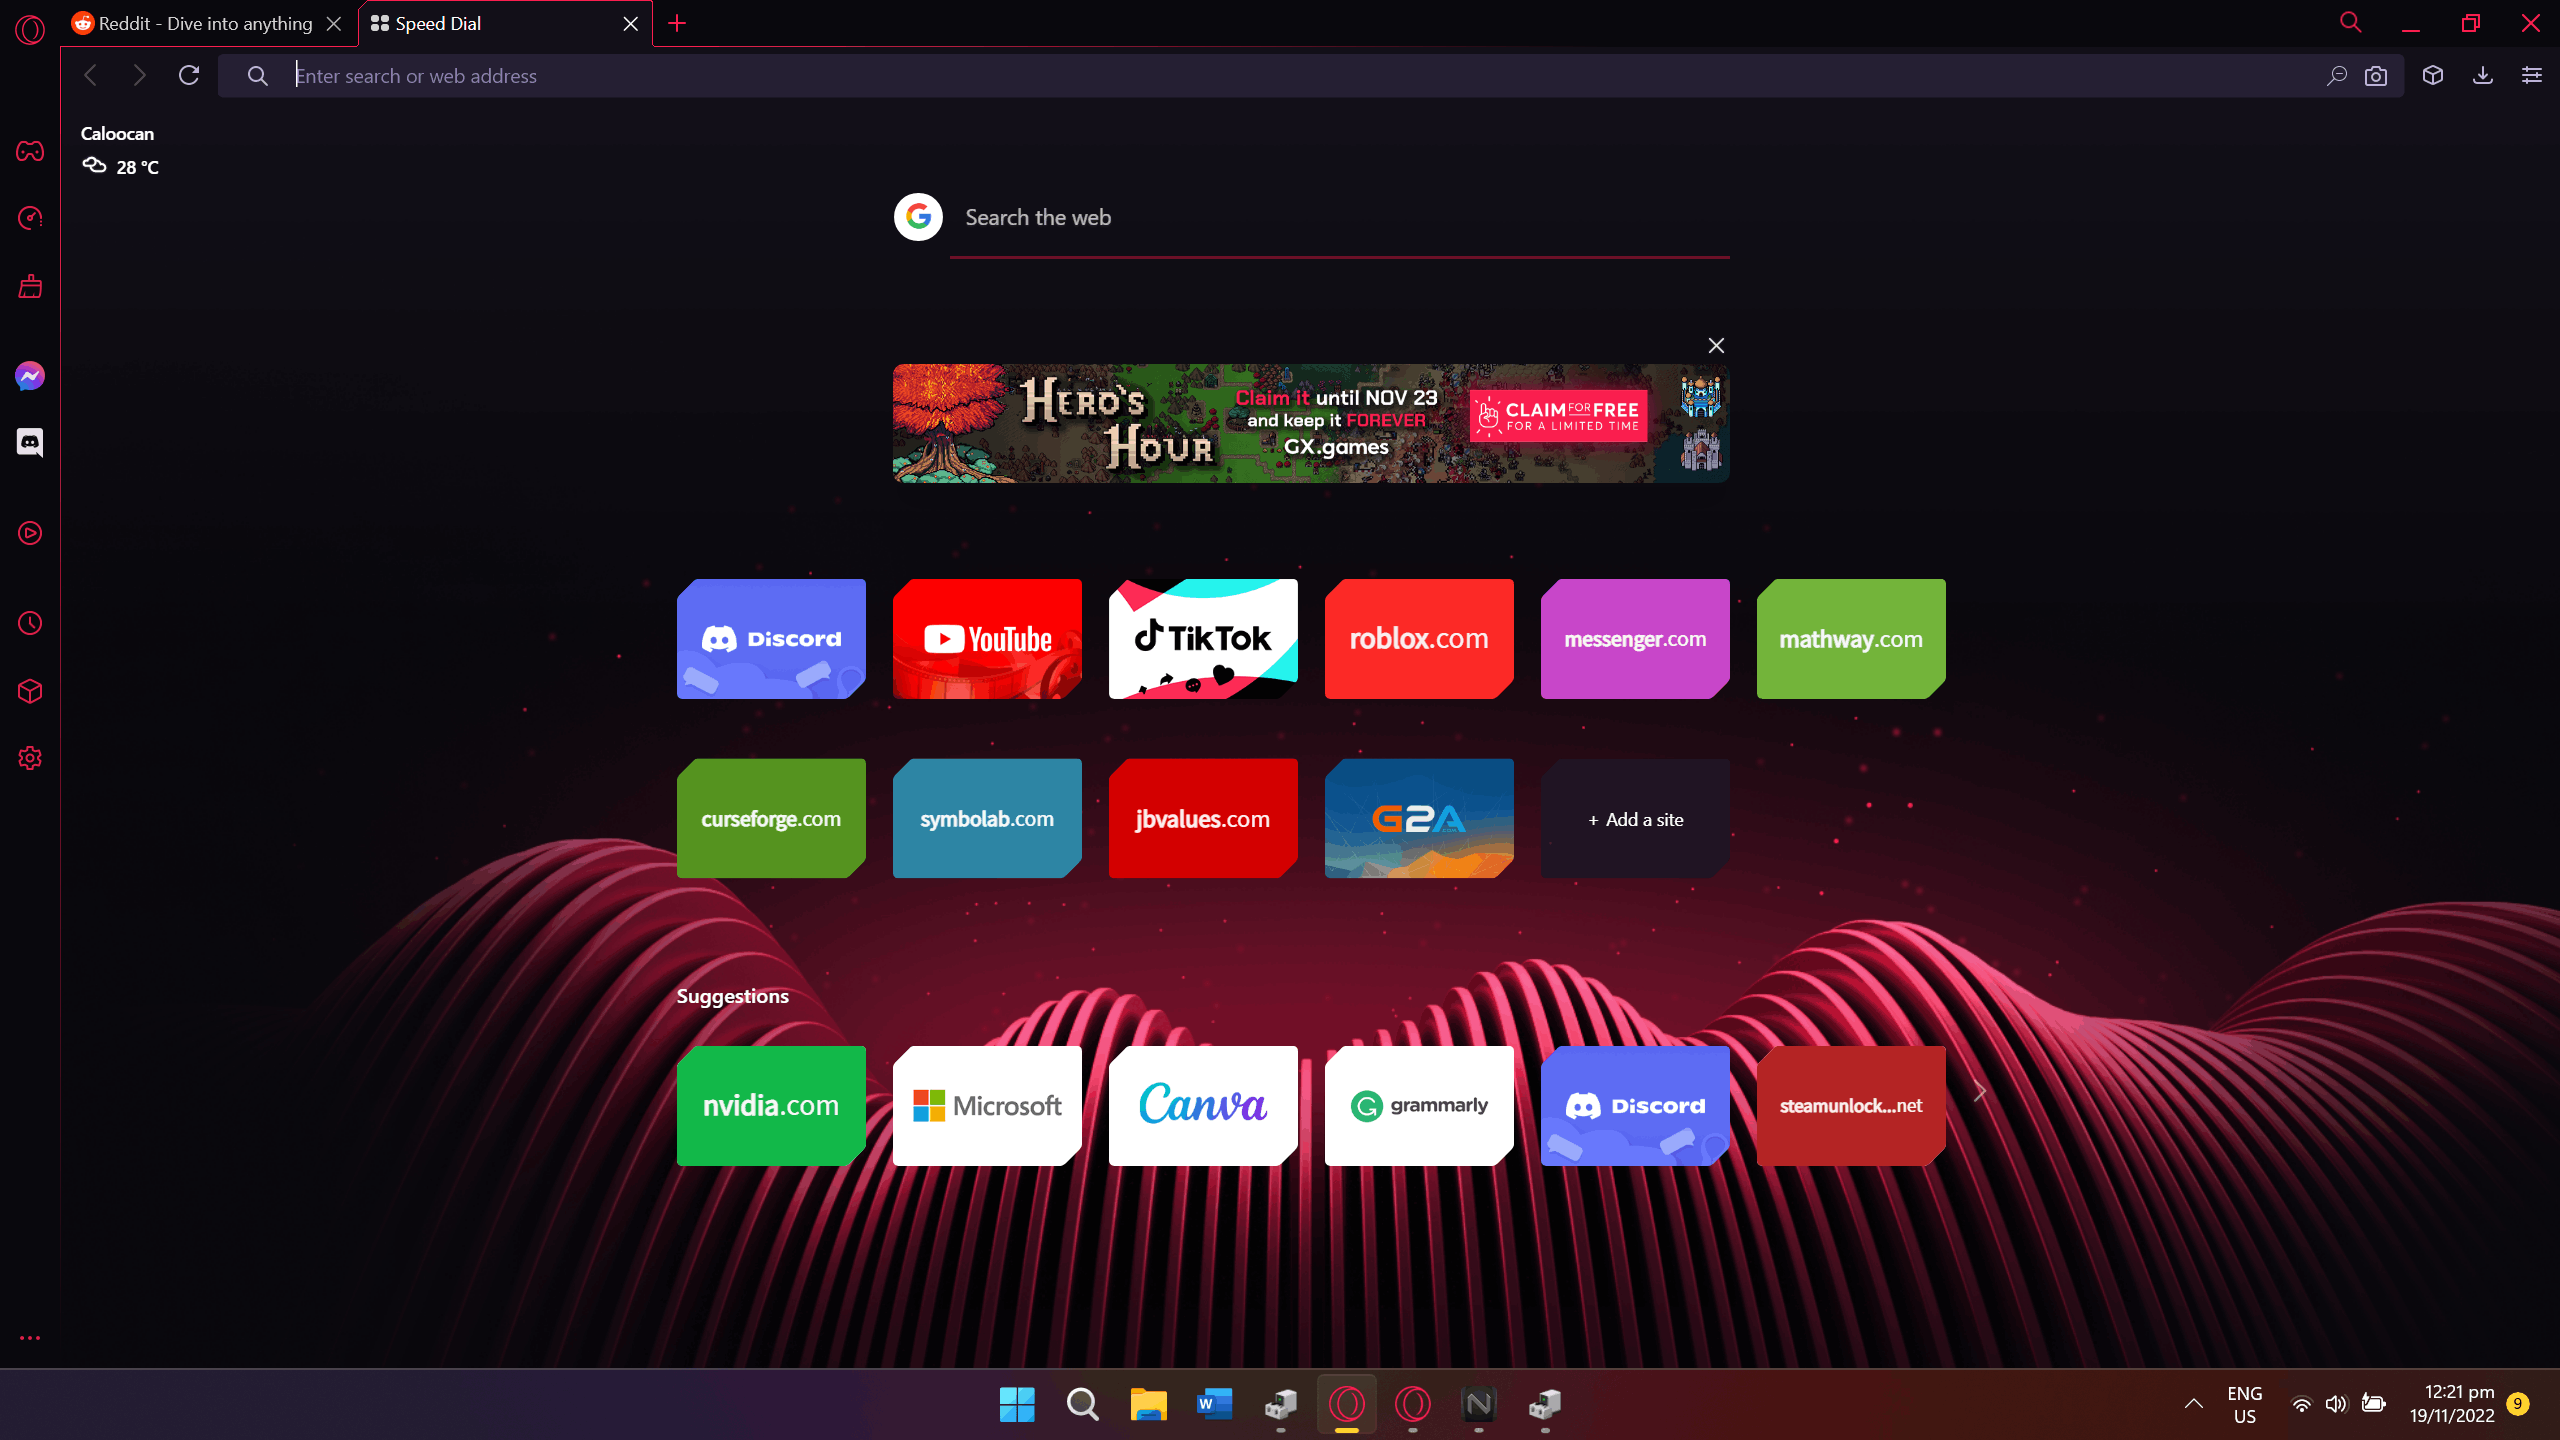Open History clock icon in sidebar
Screen dimensions: 2560x1440
30,623
